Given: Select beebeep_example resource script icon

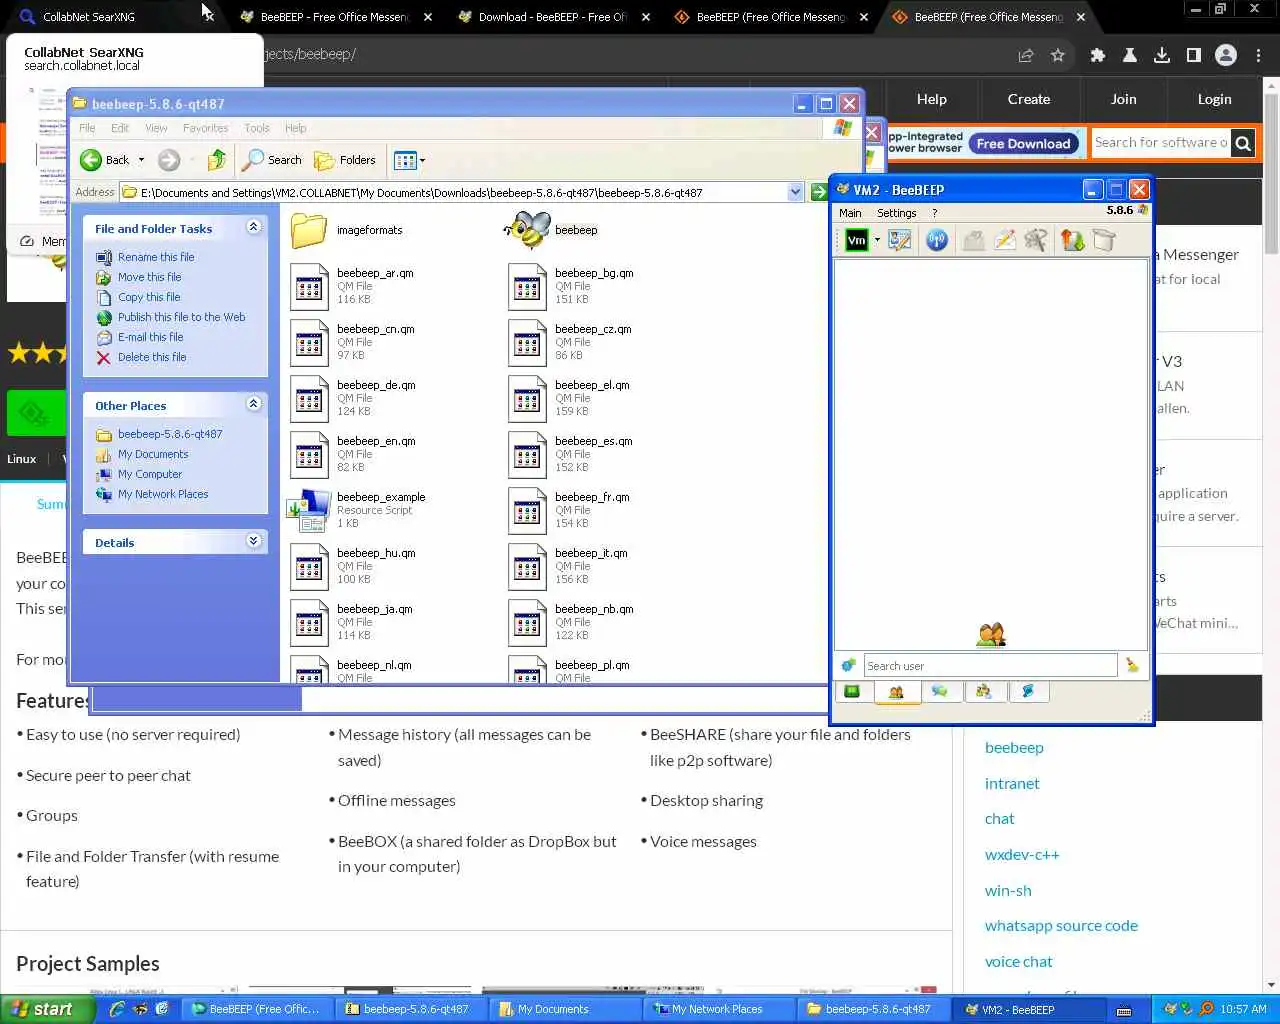Looking at the screenshot, I should point(309,510).
